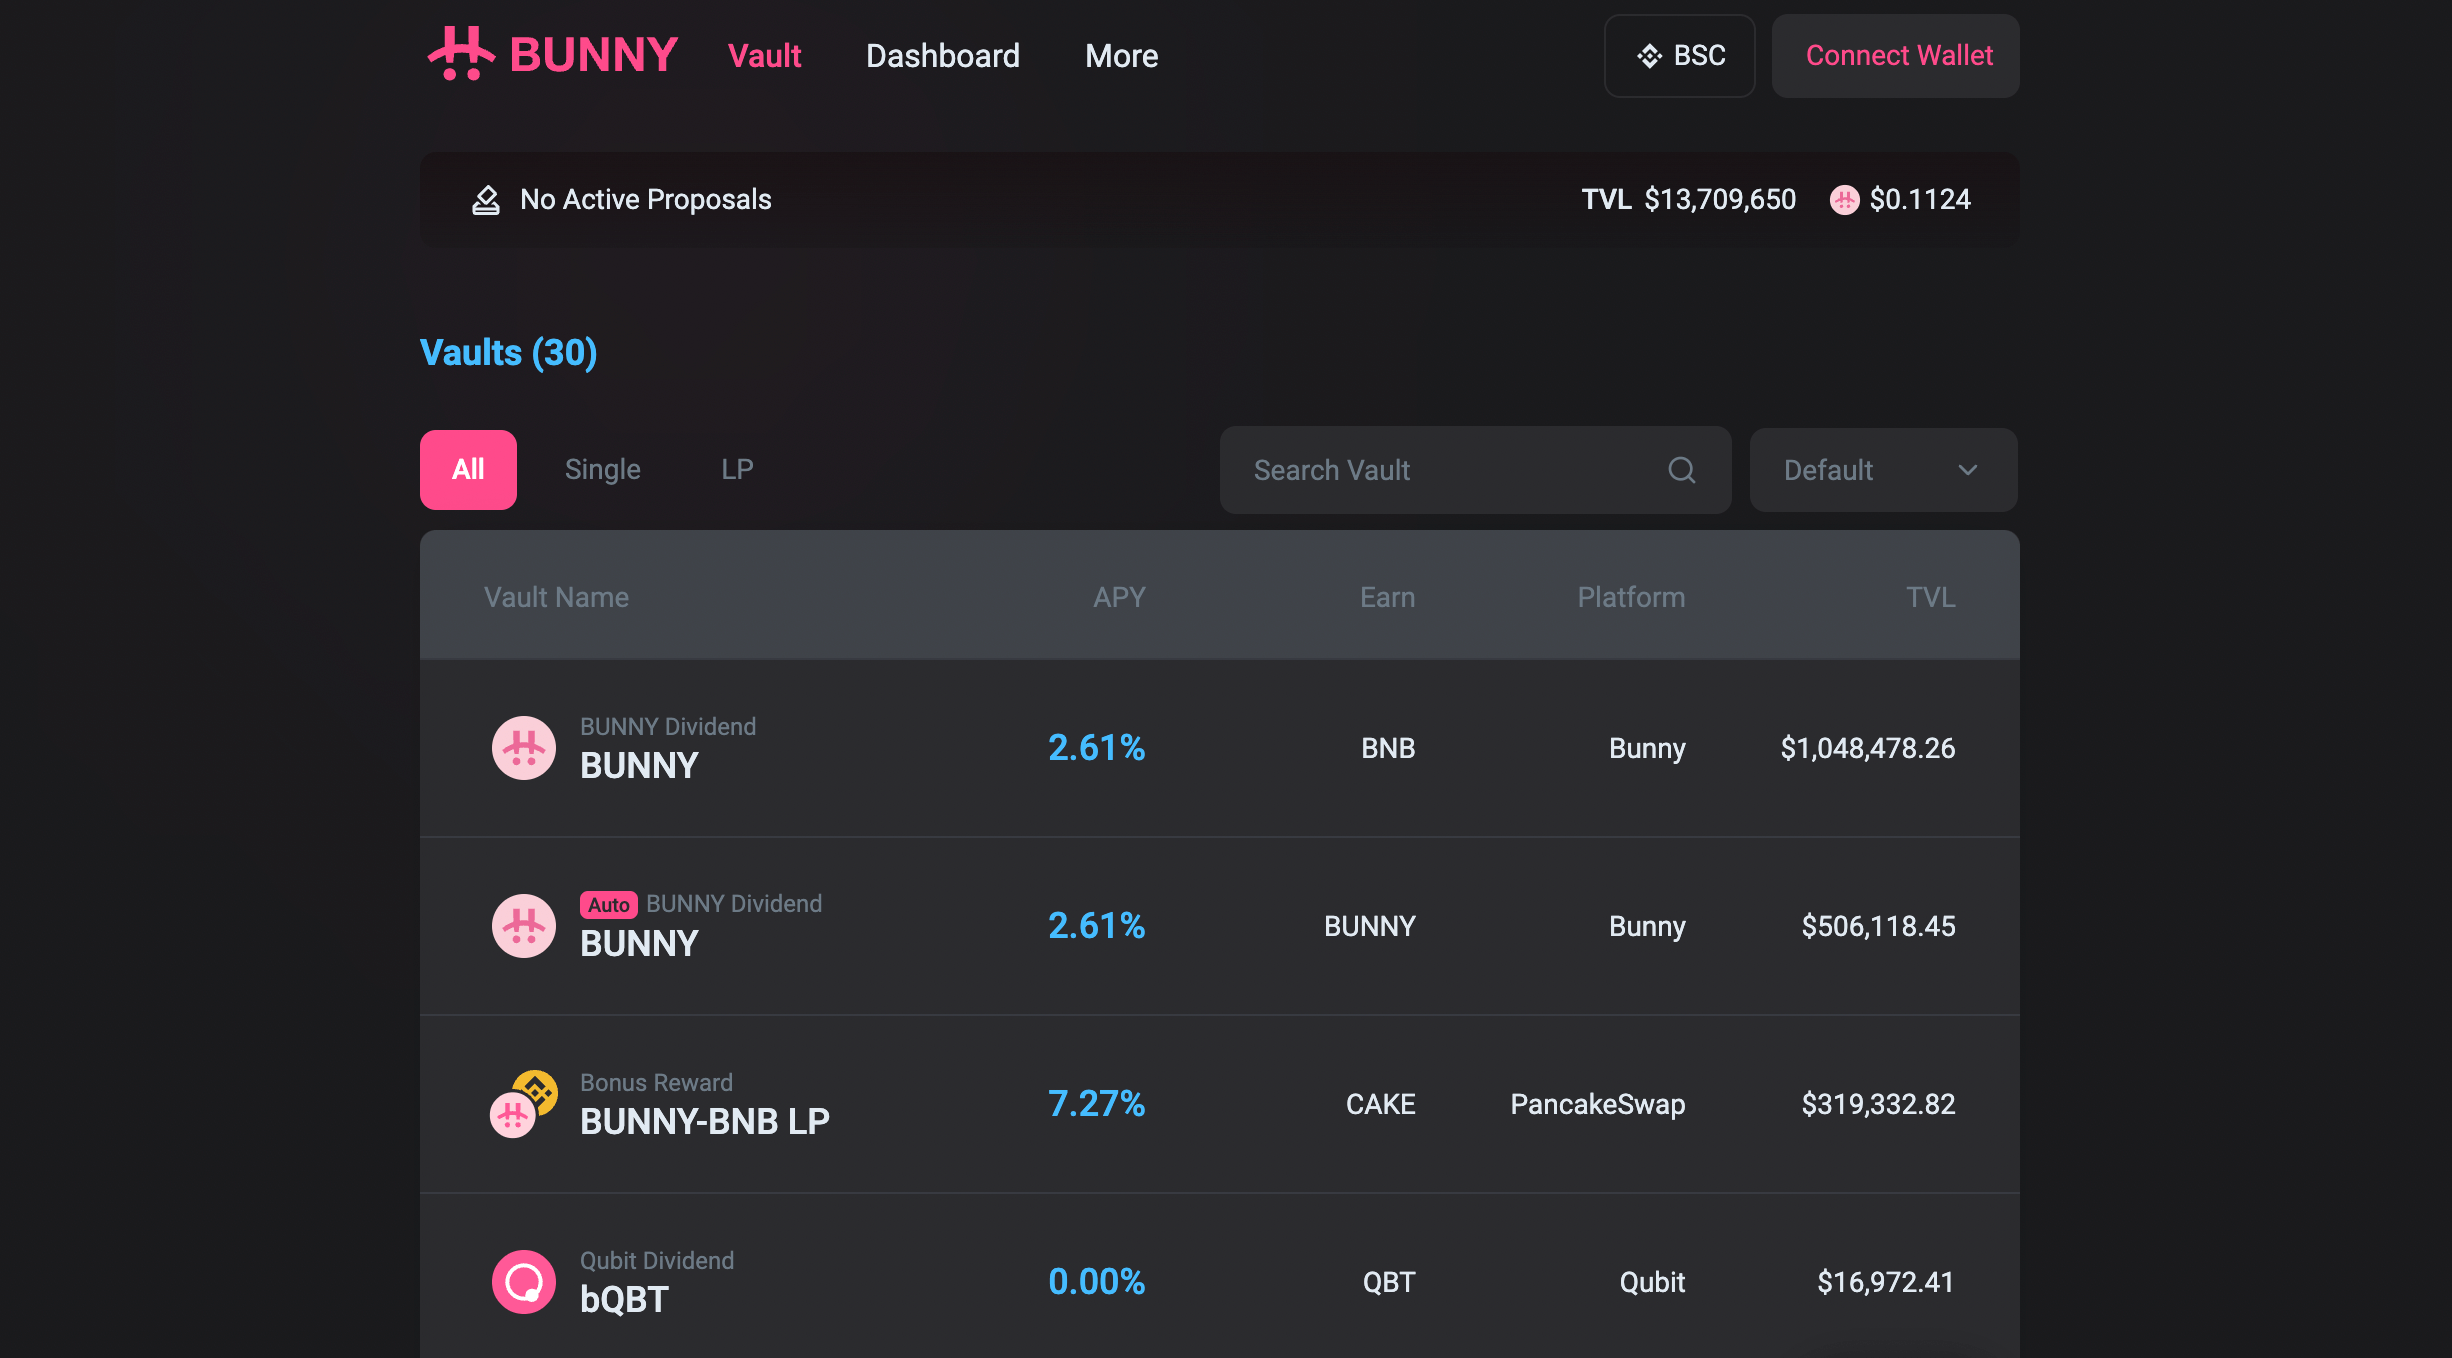Click the Auto badge on BUNNY Dividend
The image size is (2452, 1358).
[x=608, y=905]
